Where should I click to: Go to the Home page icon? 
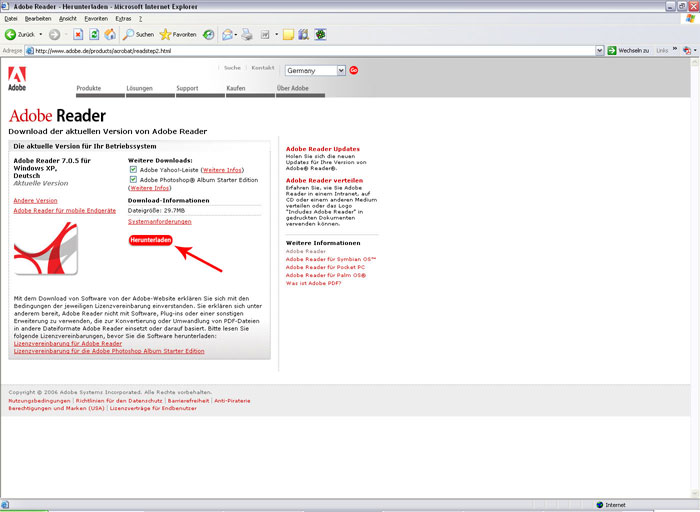(110, 34)
